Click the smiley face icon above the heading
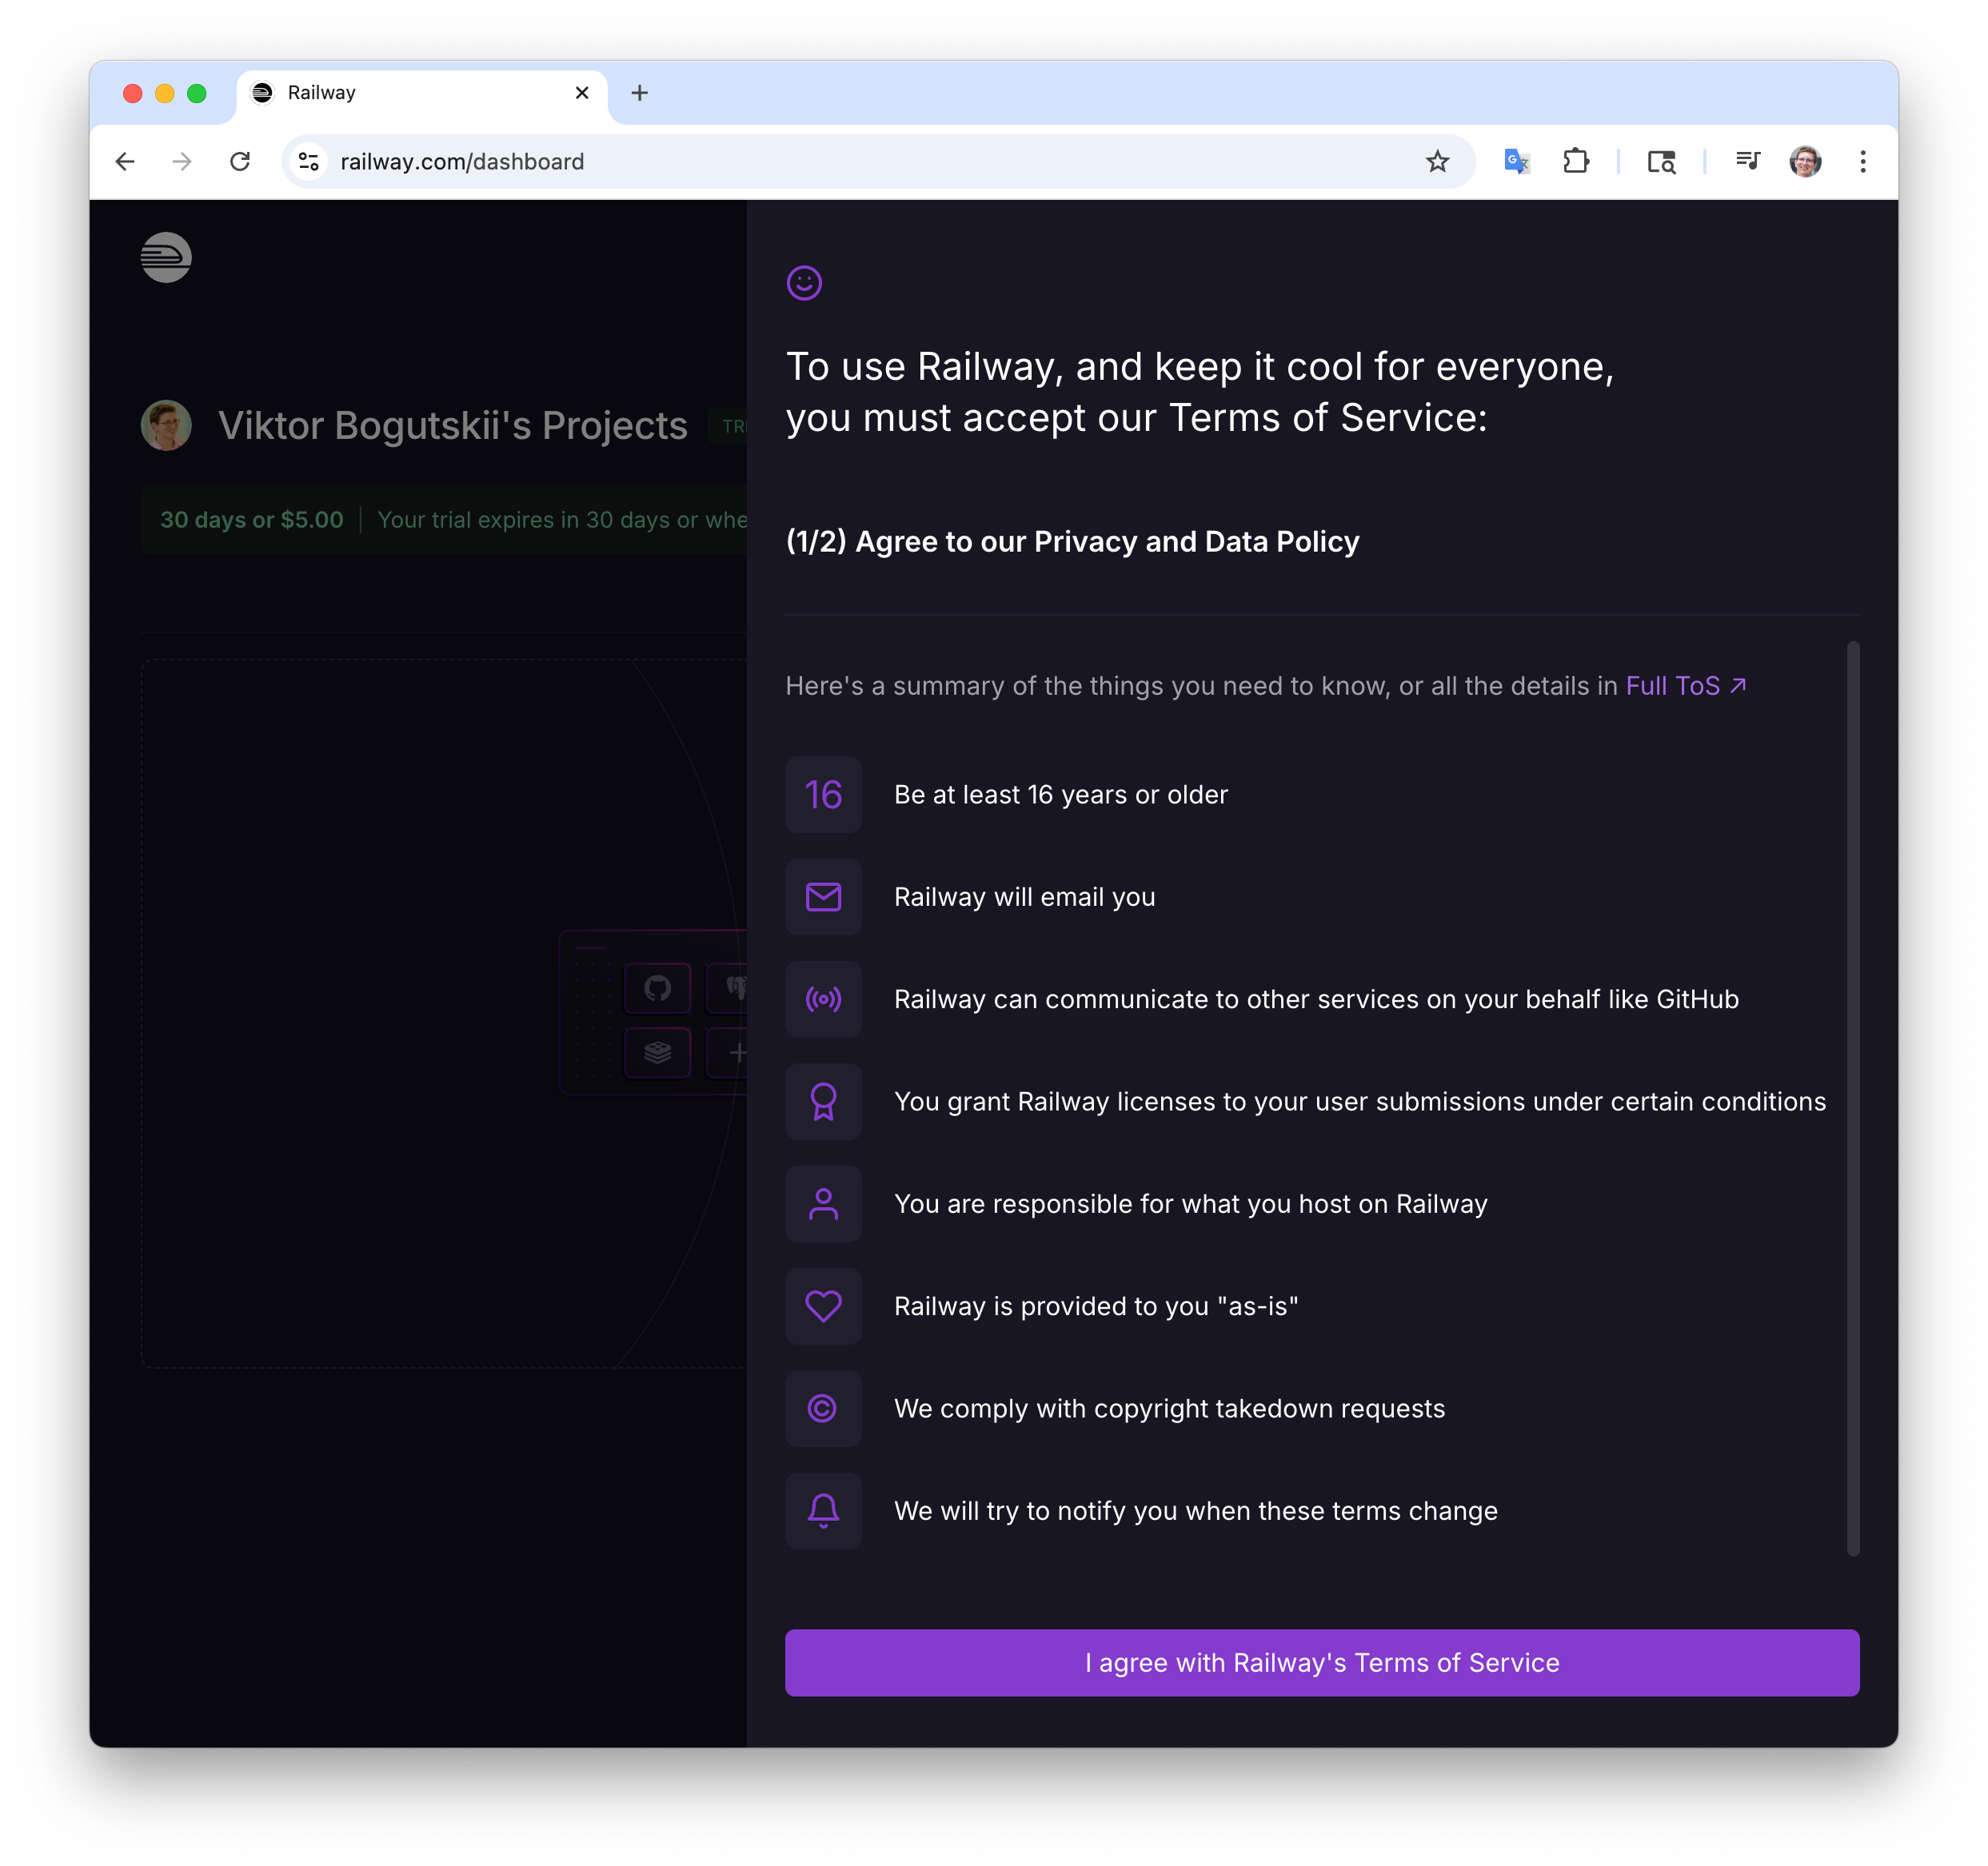Viewport: 1988px width, 1866px height. (804, 283)
